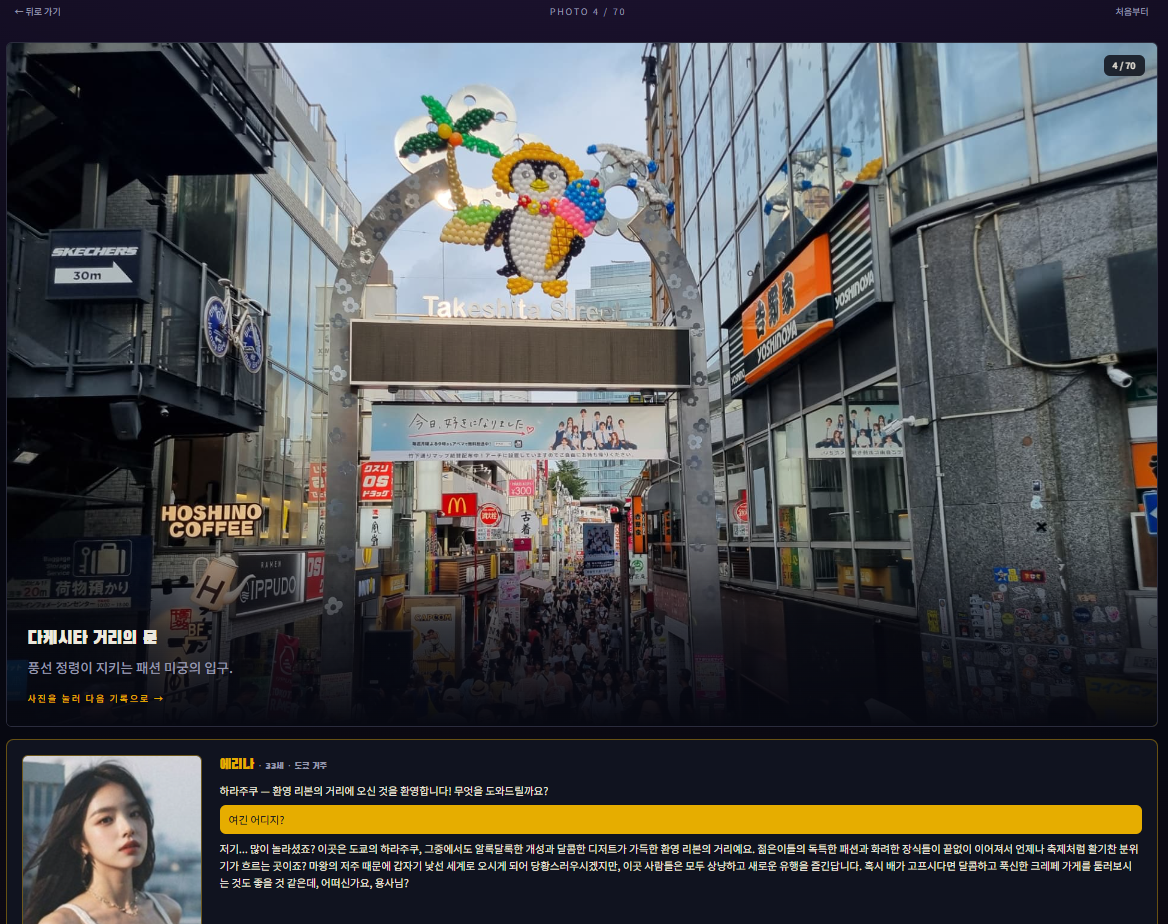Click the reply paragraph starting '저기... 많이 놀라셨죠?'
This screenshot has height=924, width=1168.
pyautogui.click(x=679, y=866)
